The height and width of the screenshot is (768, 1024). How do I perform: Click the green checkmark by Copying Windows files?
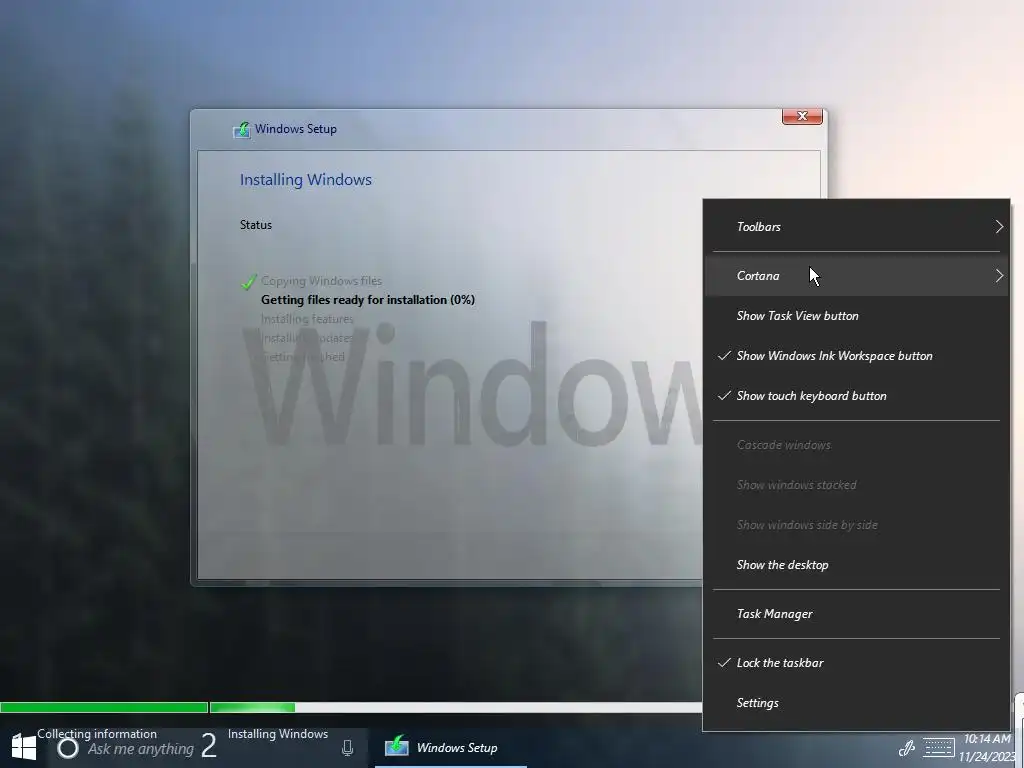click(248, 282)
